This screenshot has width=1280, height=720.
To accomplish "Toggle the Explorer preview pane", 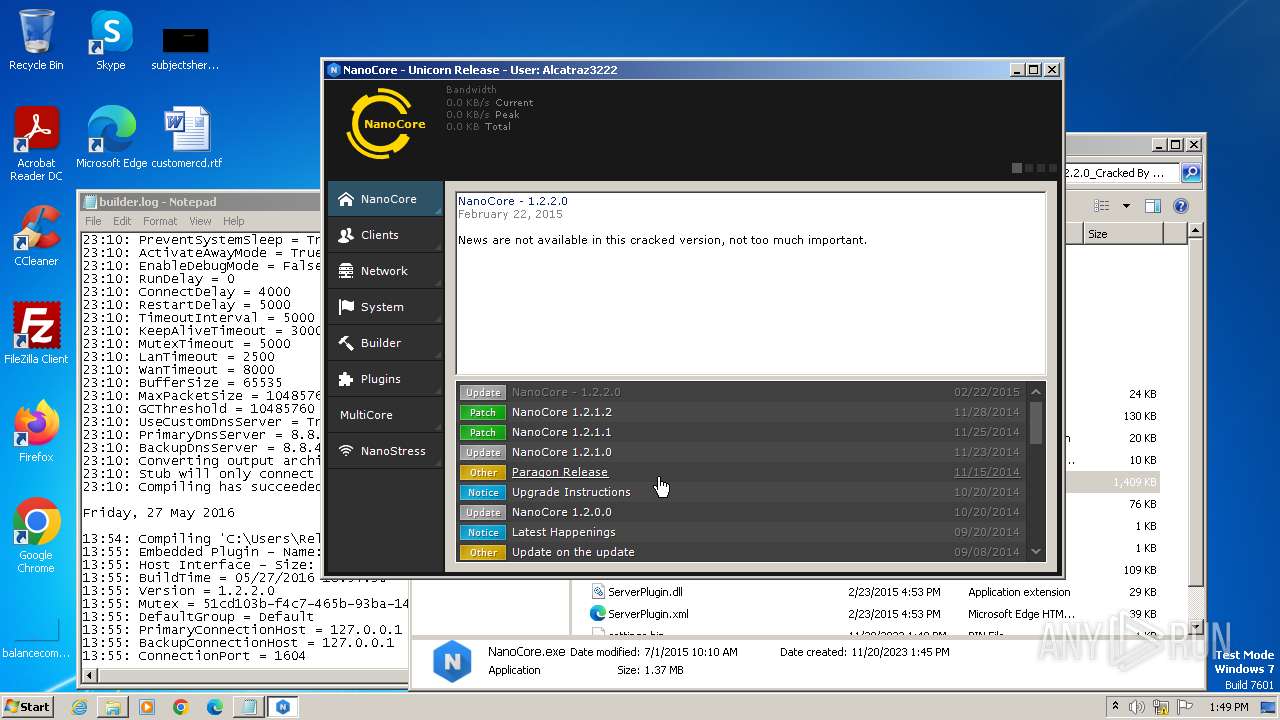I will tap(1153, 206).
